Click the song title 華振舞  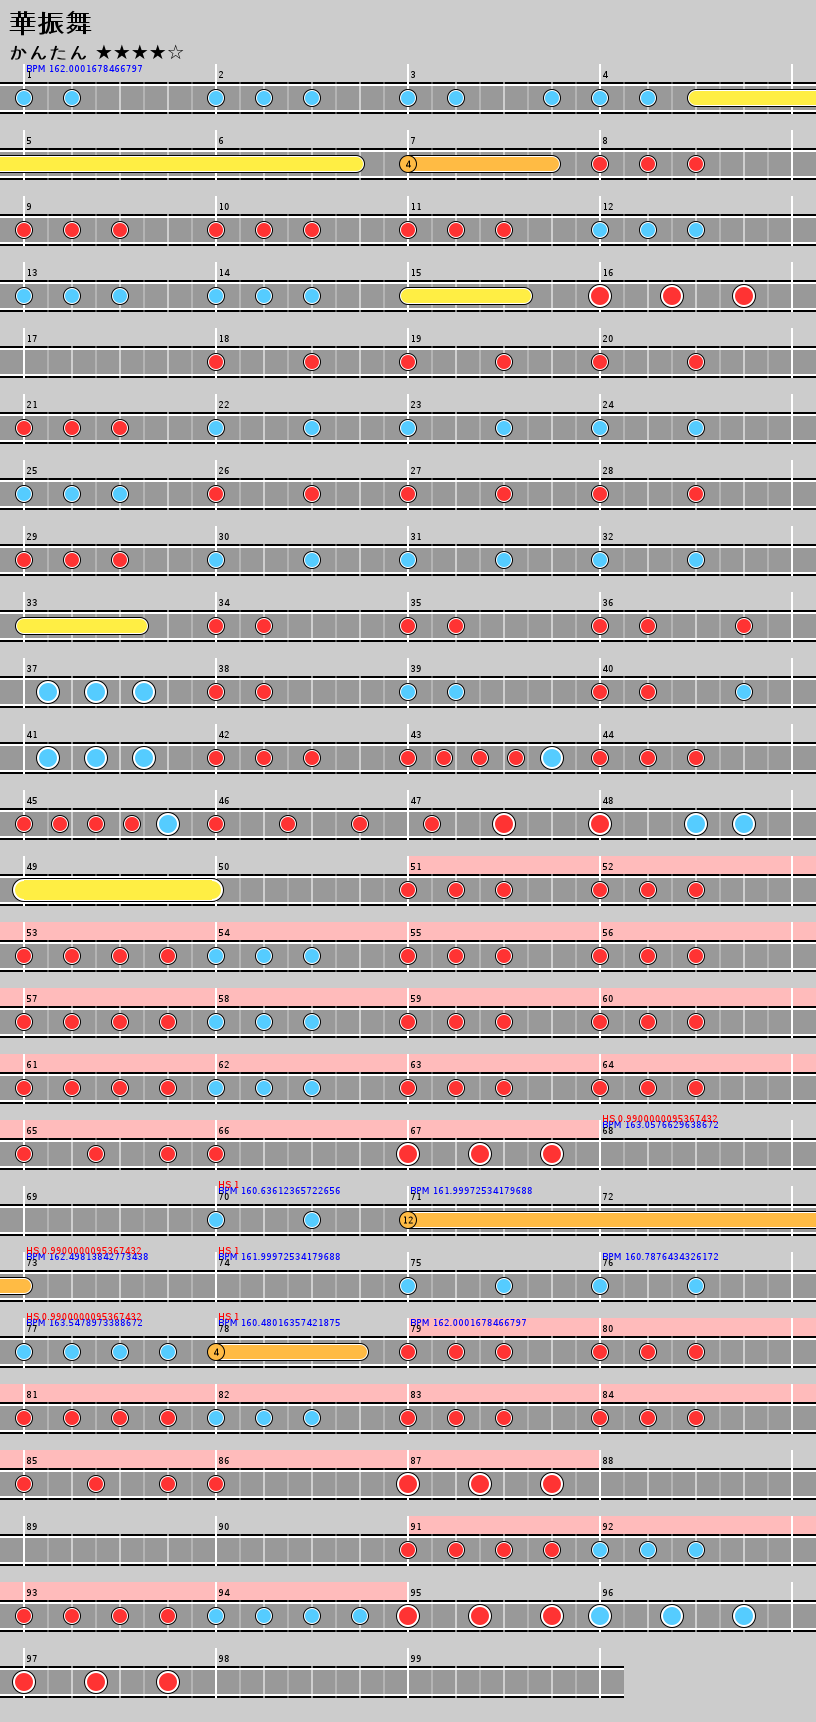click(x=51, y=23)
